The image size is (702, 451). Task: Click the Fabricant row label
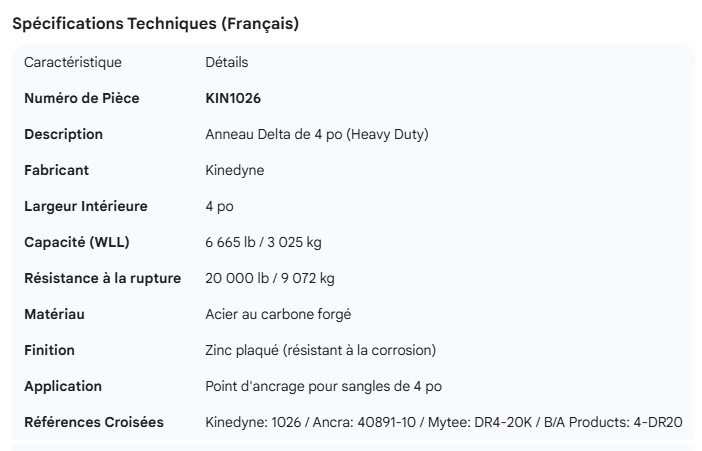pyautogui.click(x=56, y=170)
